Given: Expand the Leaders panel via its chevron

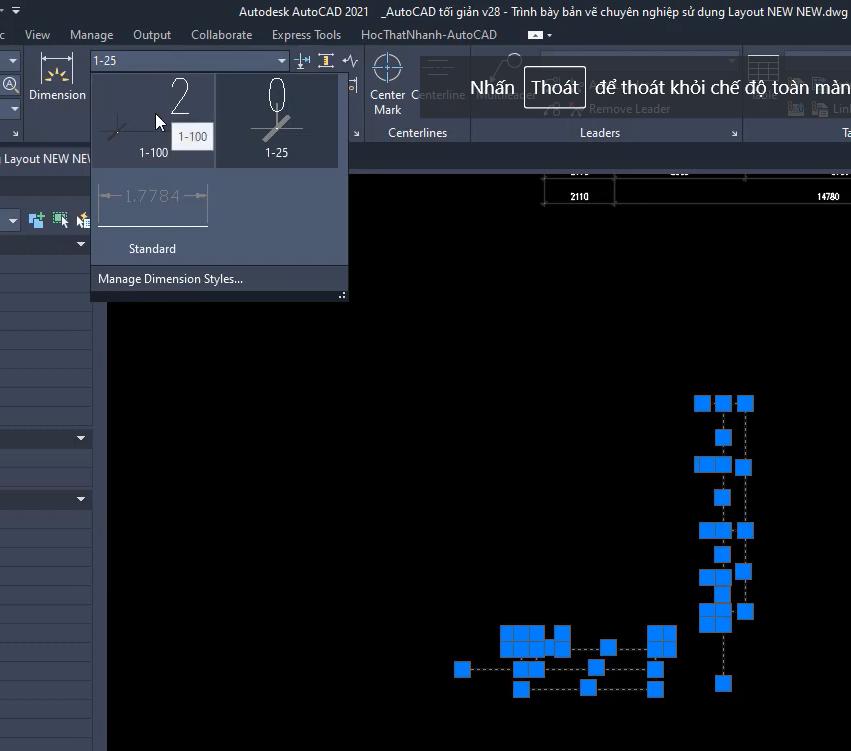Looking at the screenshot, I should click(735, 131).
